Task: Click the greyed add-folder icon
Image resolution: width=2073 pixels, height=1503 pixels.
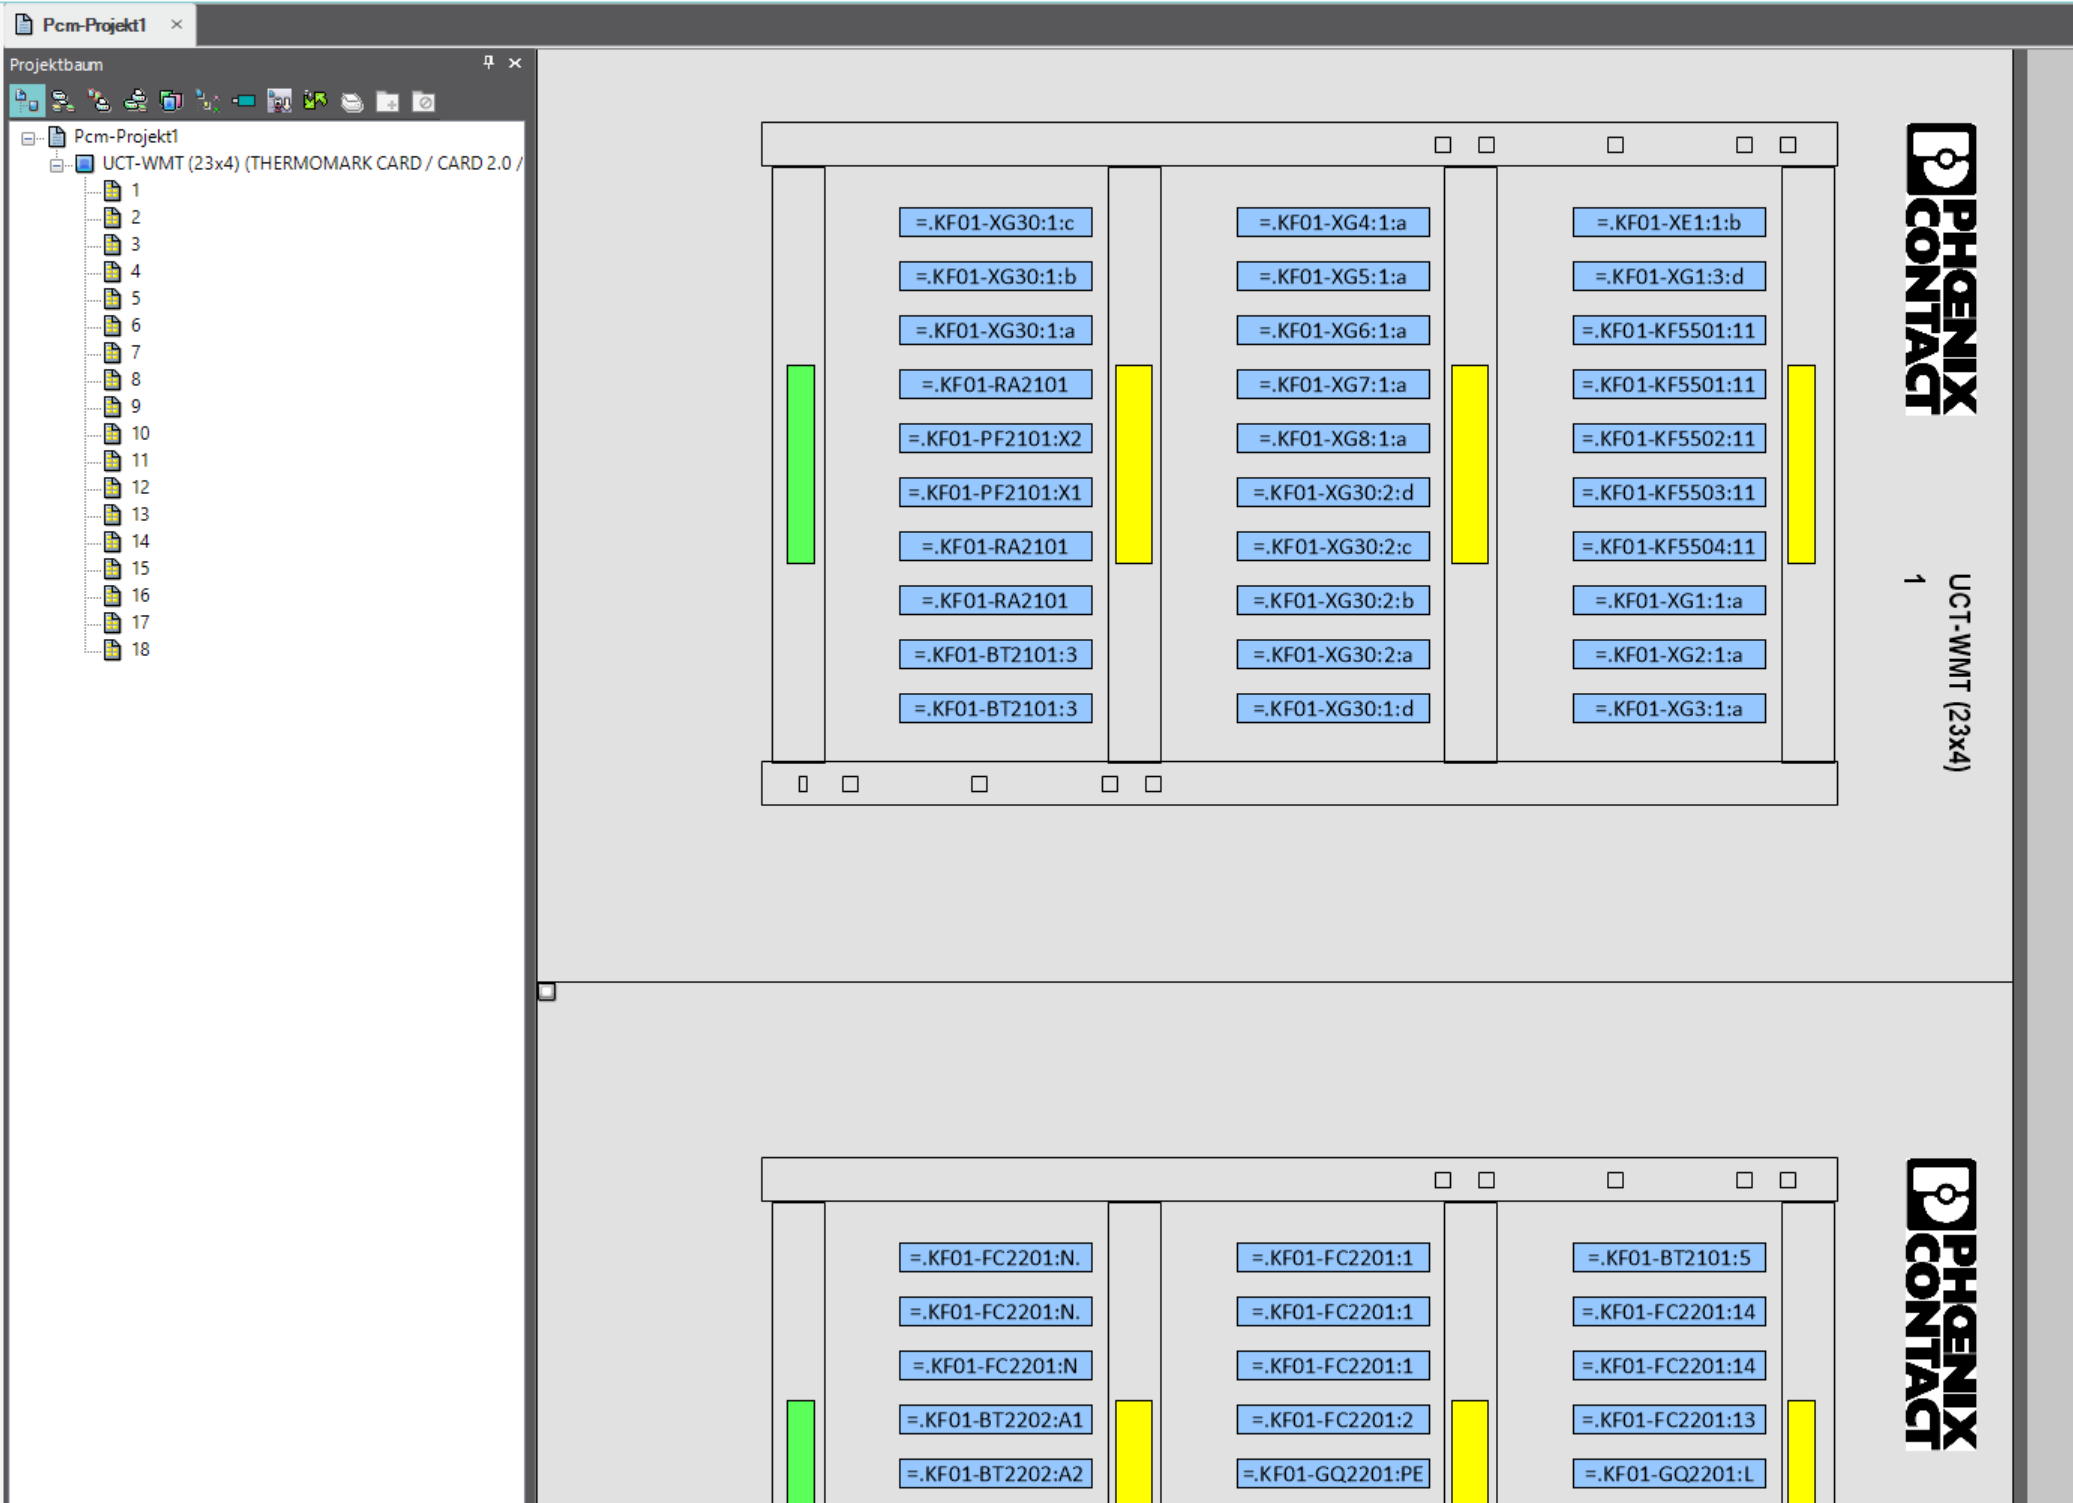Action: coord(387,101)
